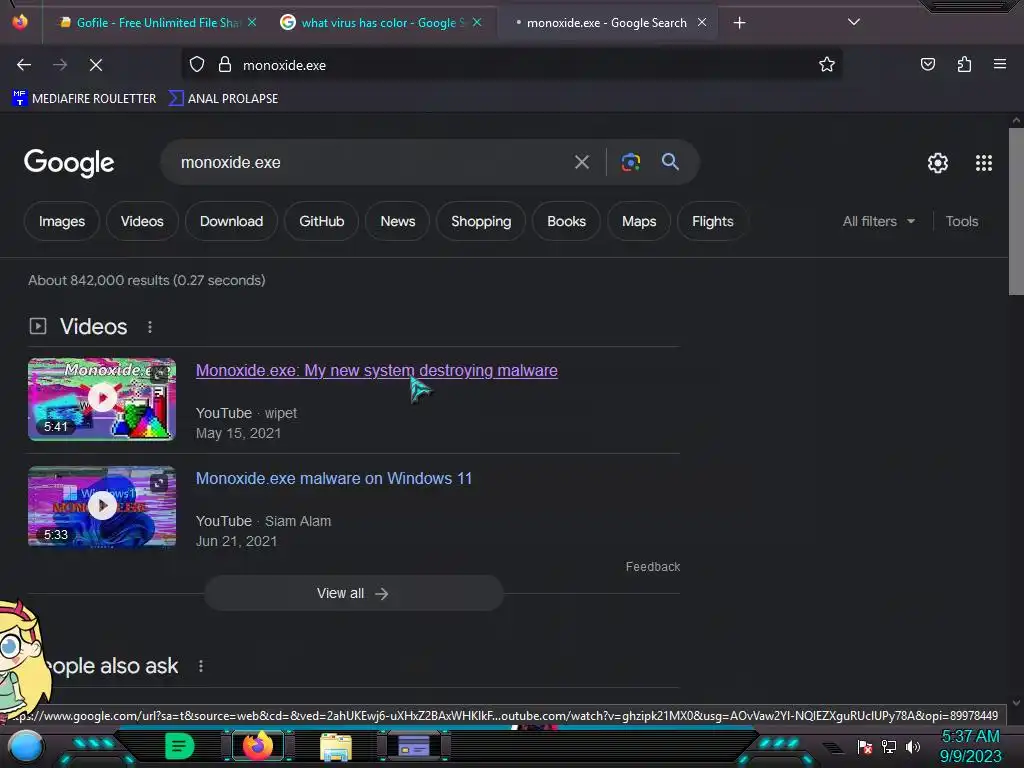The height and width of the screenshot is (768, 1024).
Task: Filter results by Shopping
Action: (x=481, y=221)
